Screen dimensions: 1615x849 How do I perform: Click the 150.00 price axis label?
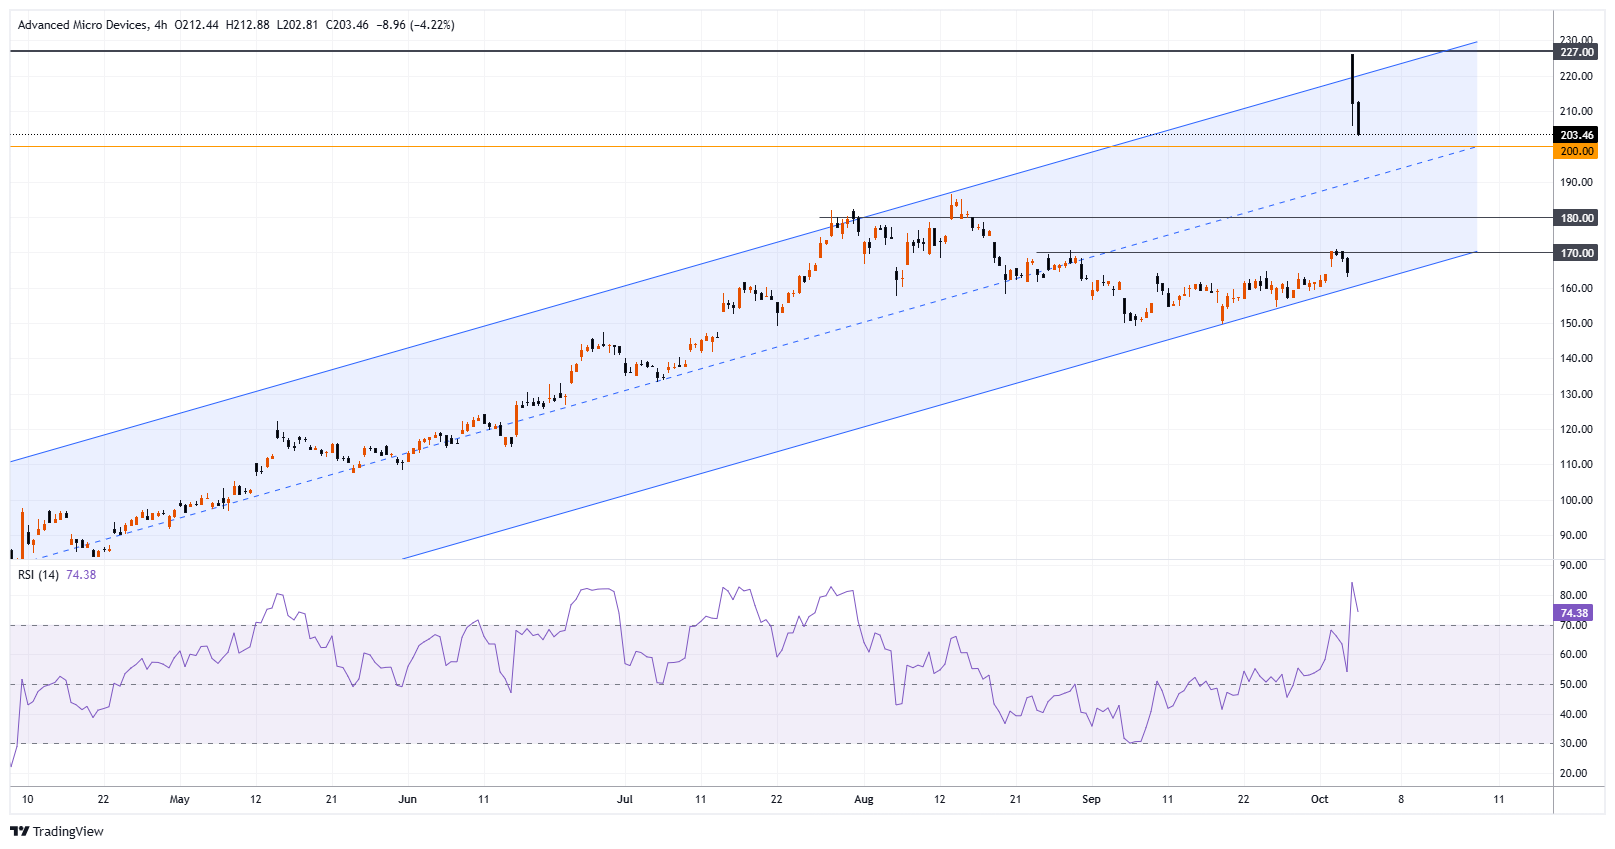[1576, 323]
